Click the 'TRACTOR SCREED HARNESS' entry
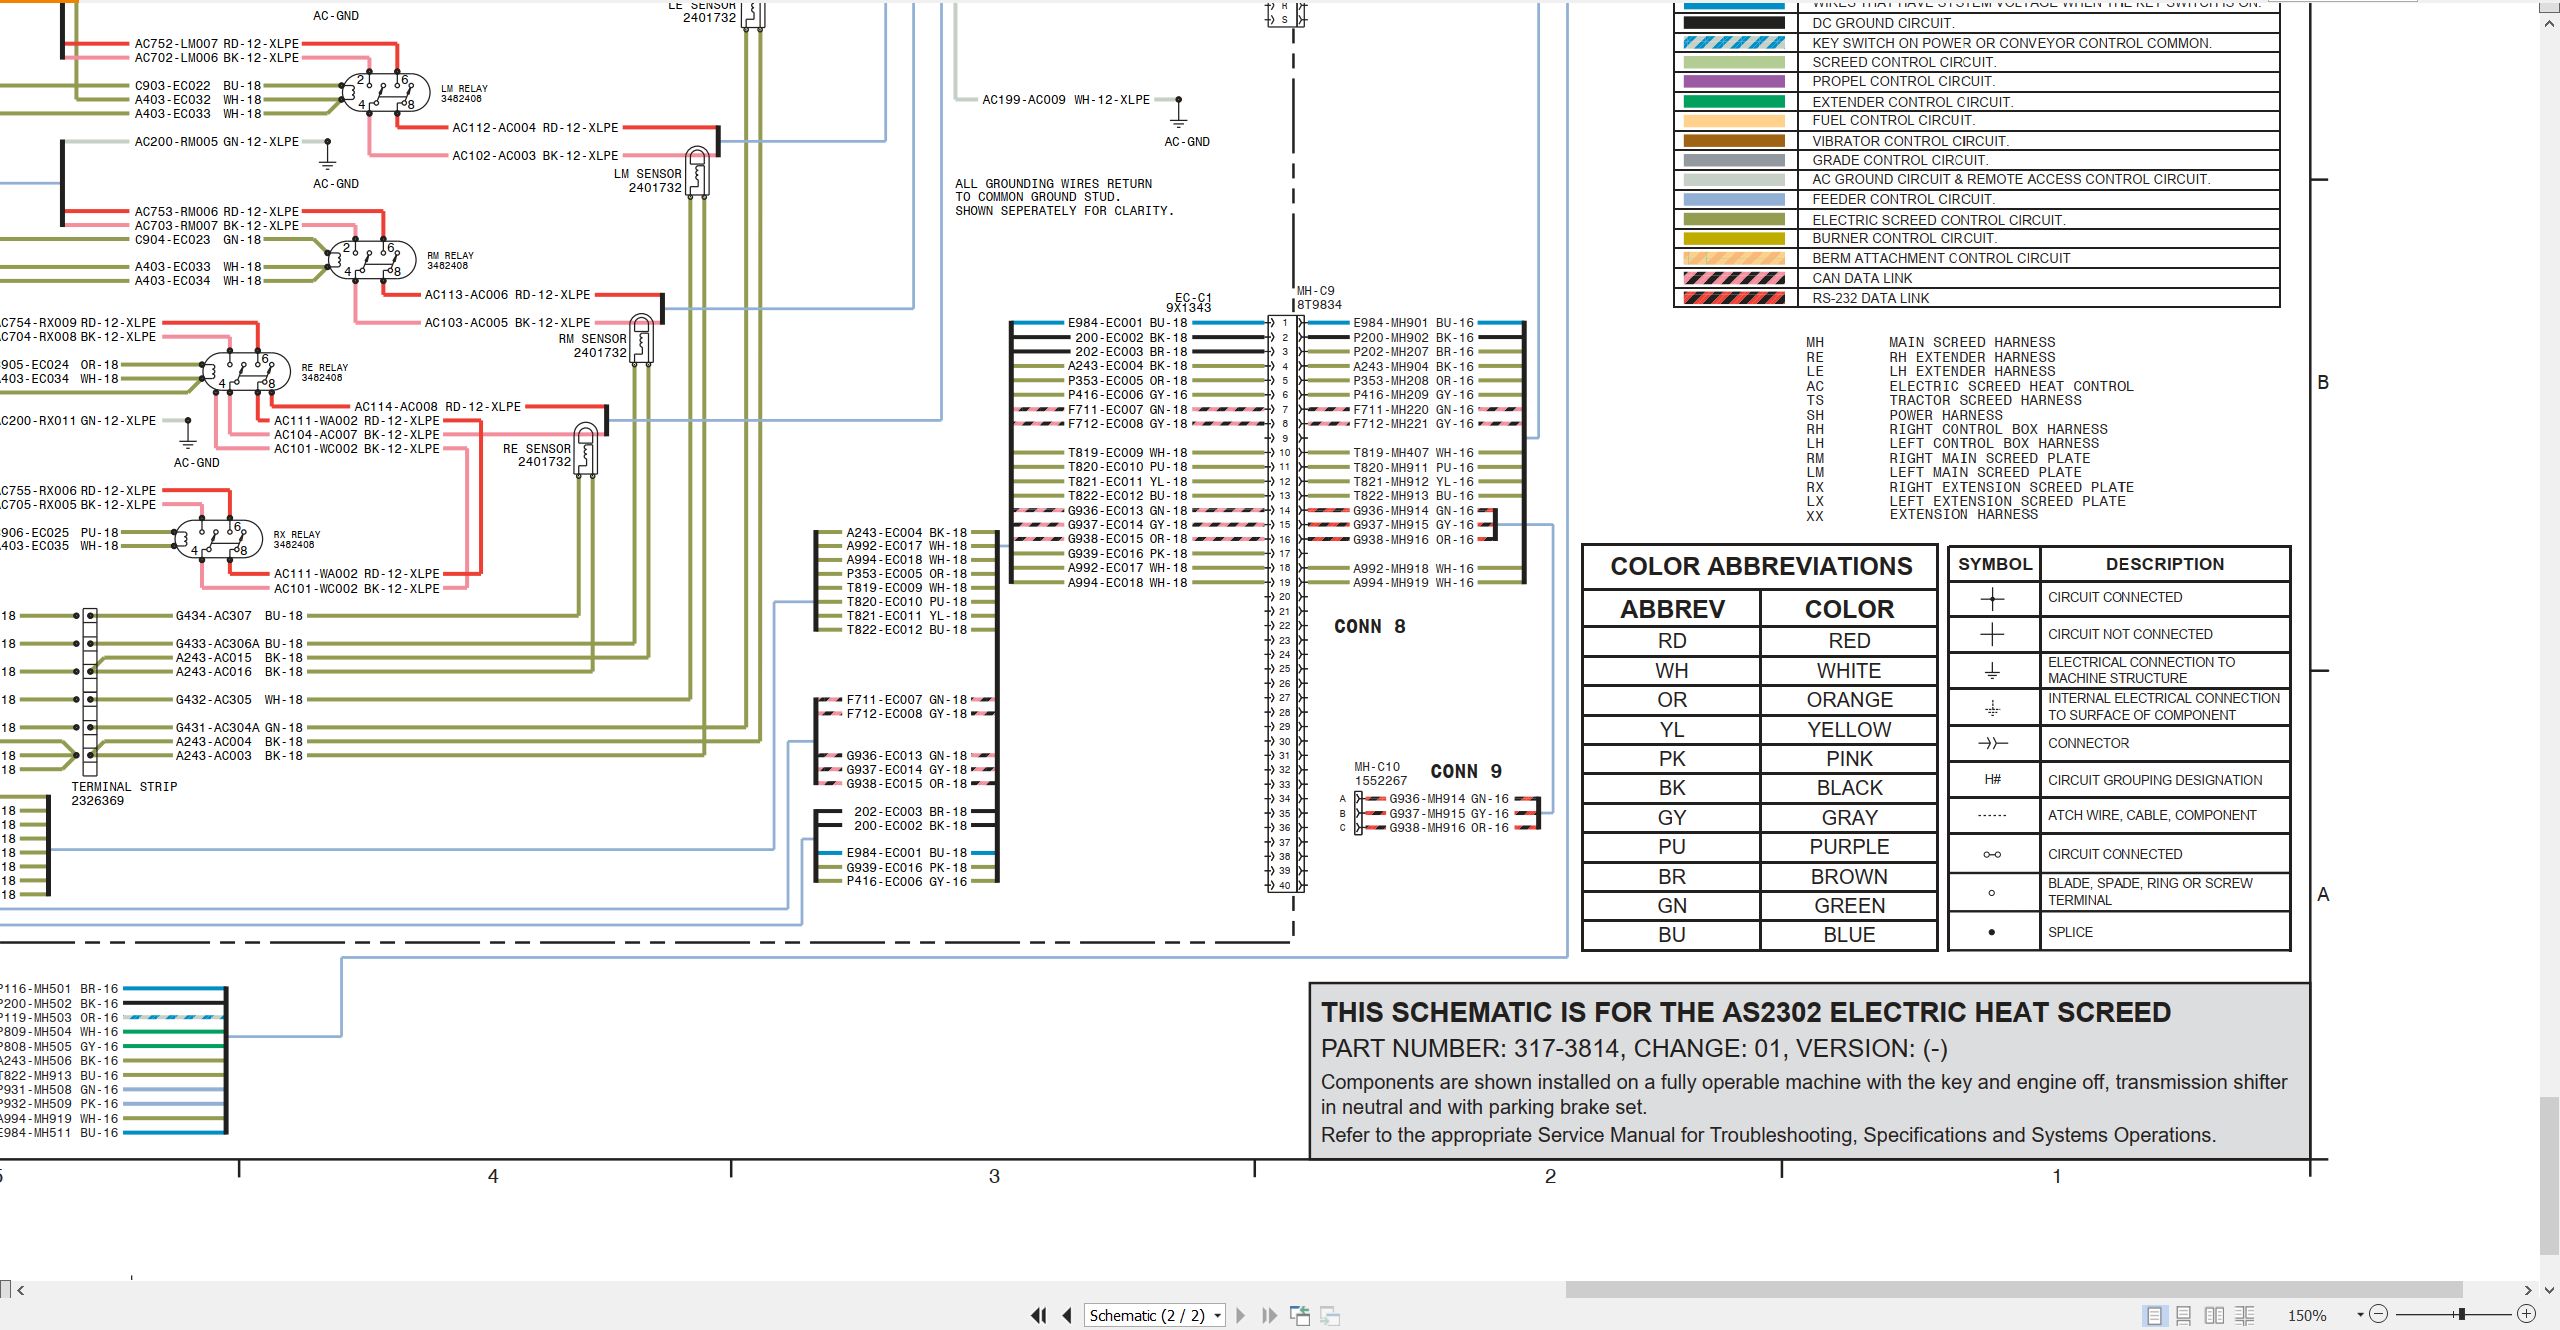The height and width of the screenshot is (1330, 2560). click(x=1985, y=400)
